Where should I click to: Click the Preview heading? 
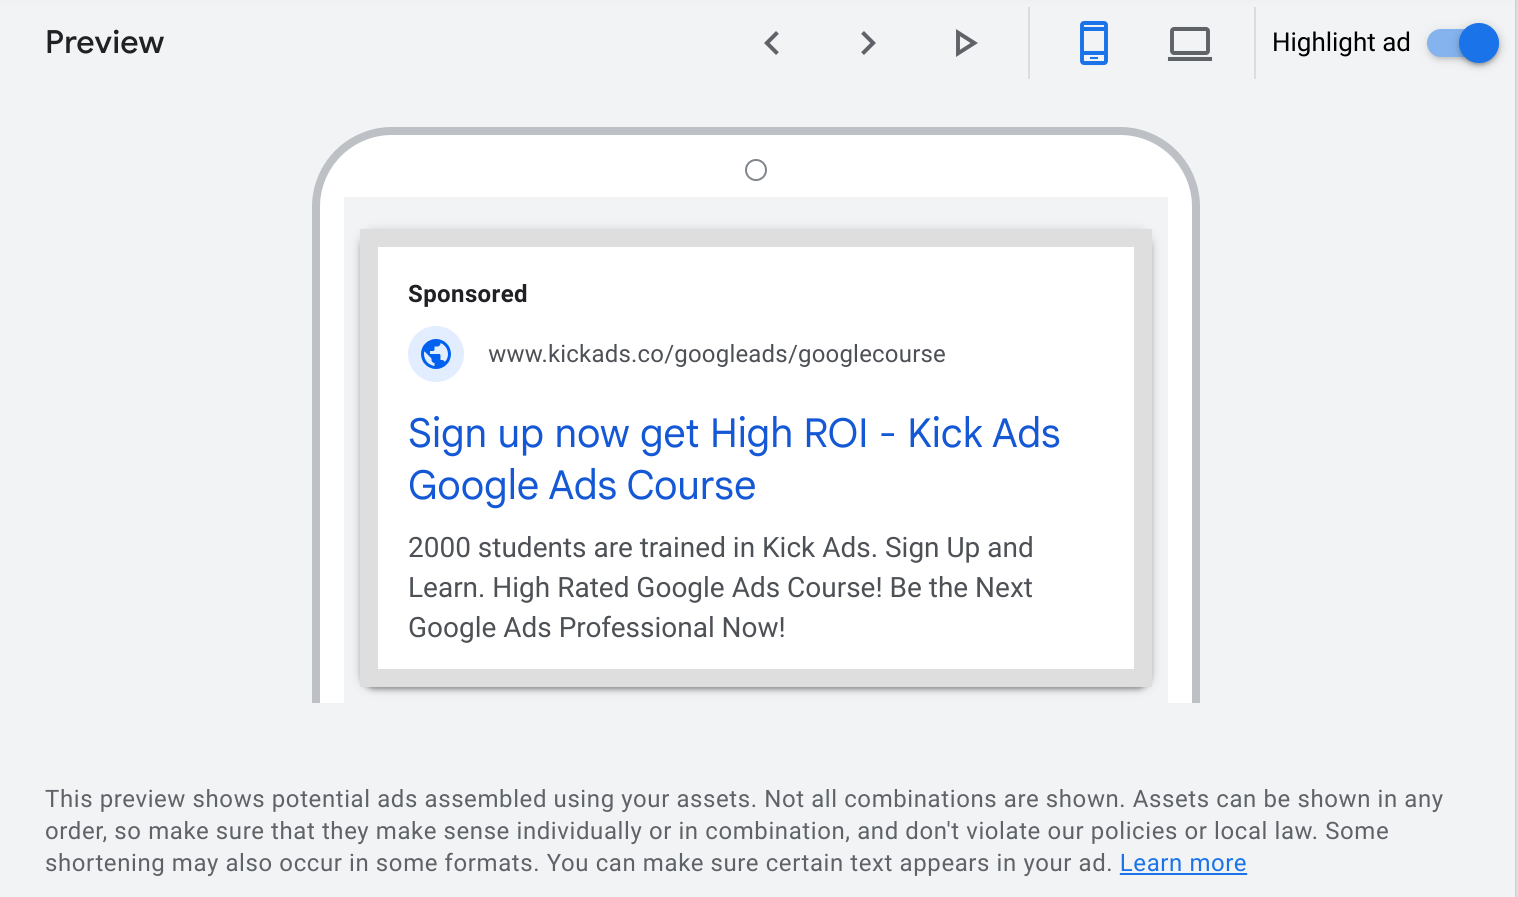coord(105,43)
